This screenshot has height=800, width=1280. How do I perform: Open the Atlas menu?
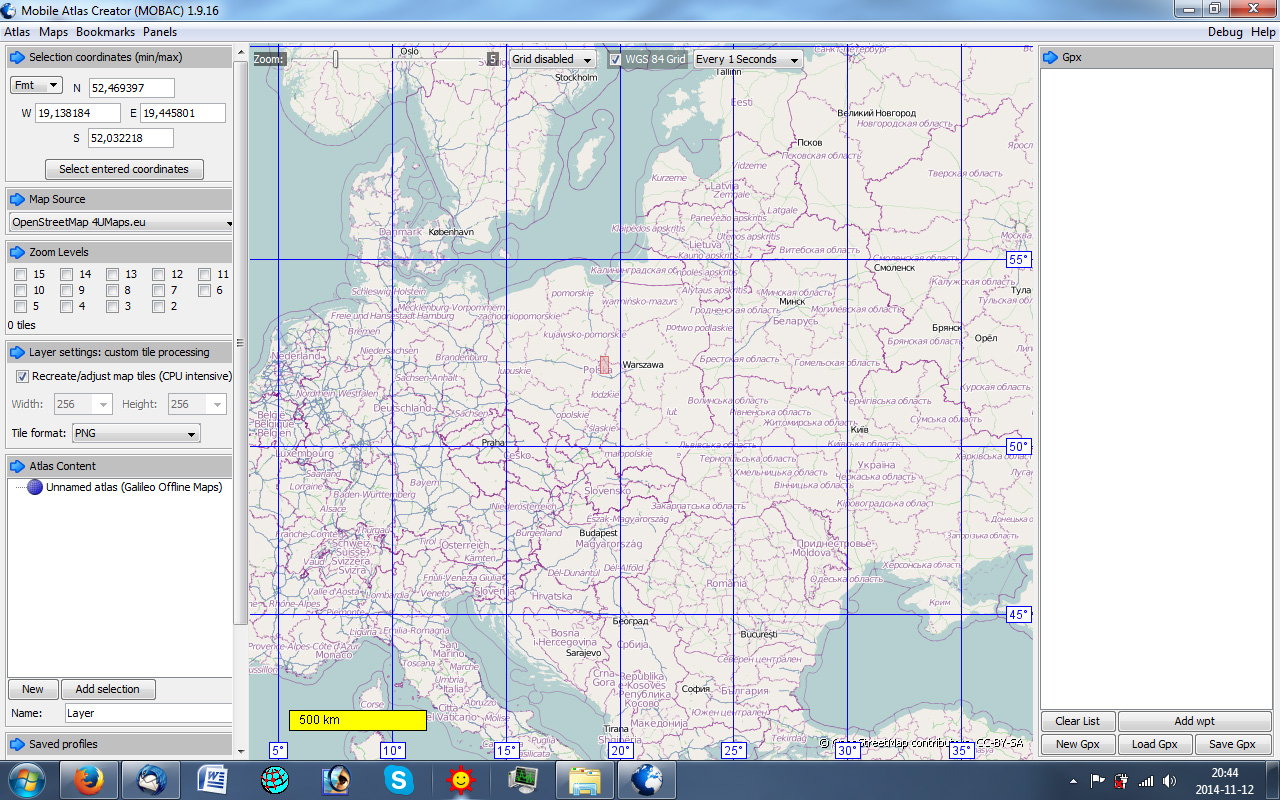(17, 32)
